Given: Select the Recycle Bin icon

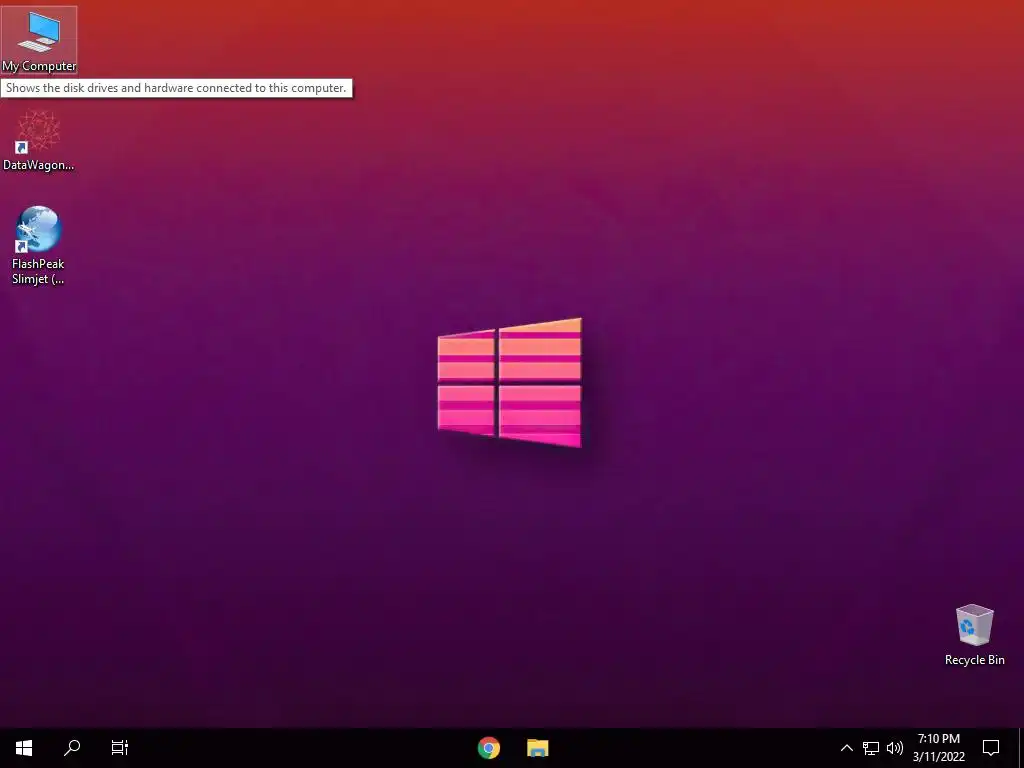Looking at the screenshot, I should 974,635.
